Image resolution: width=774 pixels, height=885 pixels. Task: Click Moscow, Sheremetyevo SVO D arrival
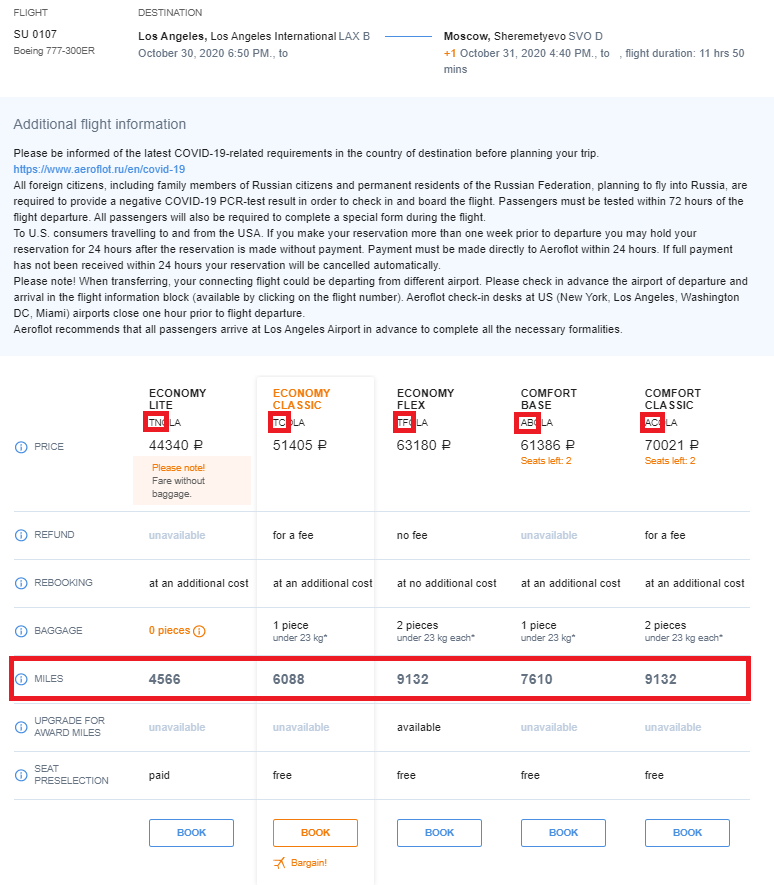point(523,36)
